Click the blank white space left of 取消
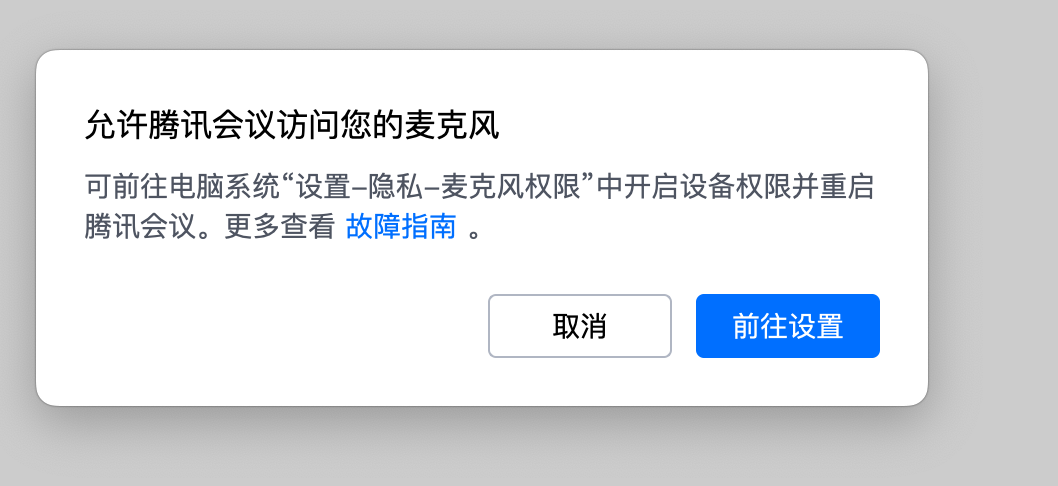The height and width of the screenshot is (486, 1058). click(270, 326)
